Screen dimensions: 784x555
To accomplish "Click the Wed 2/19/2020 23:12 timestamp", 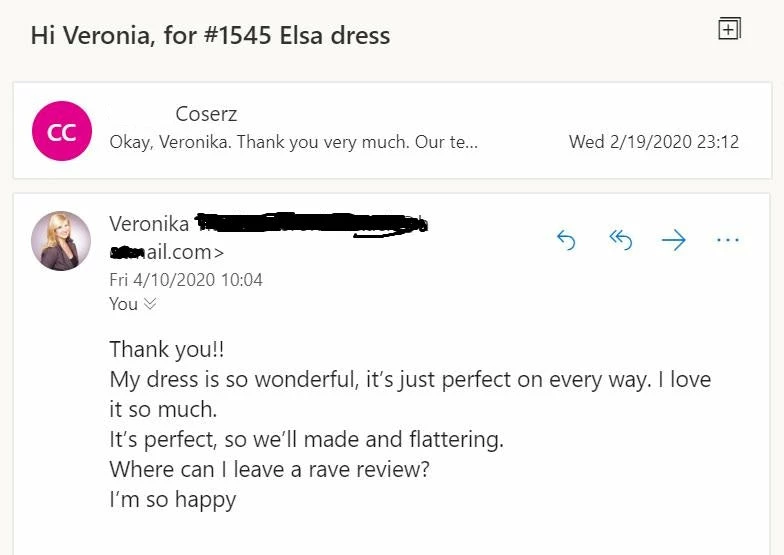I will click(653, 142).
